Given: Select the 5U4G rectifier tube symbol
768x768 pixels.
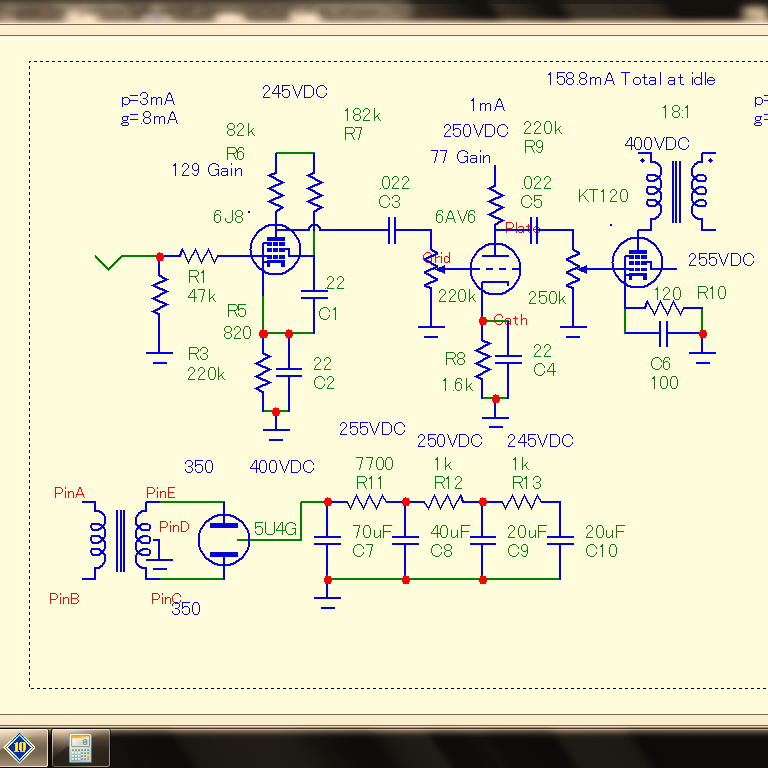Looking at the screenshot, I should (224, 540).
